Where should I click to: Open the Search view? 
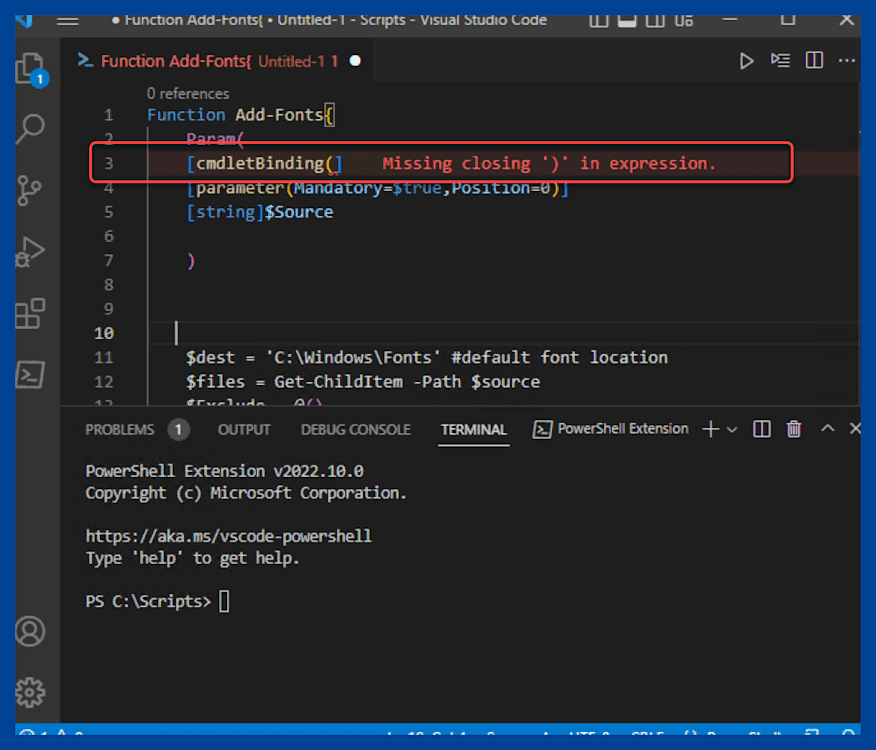tap(31, 130)
